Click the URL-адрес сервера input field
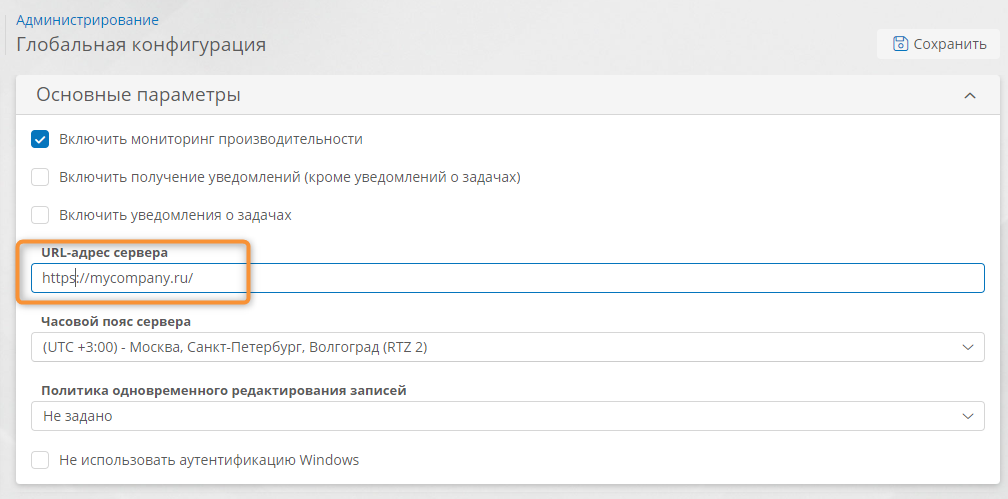Image resolution: width=1008 pixels, height=499 pixels. tap(508, 278)
